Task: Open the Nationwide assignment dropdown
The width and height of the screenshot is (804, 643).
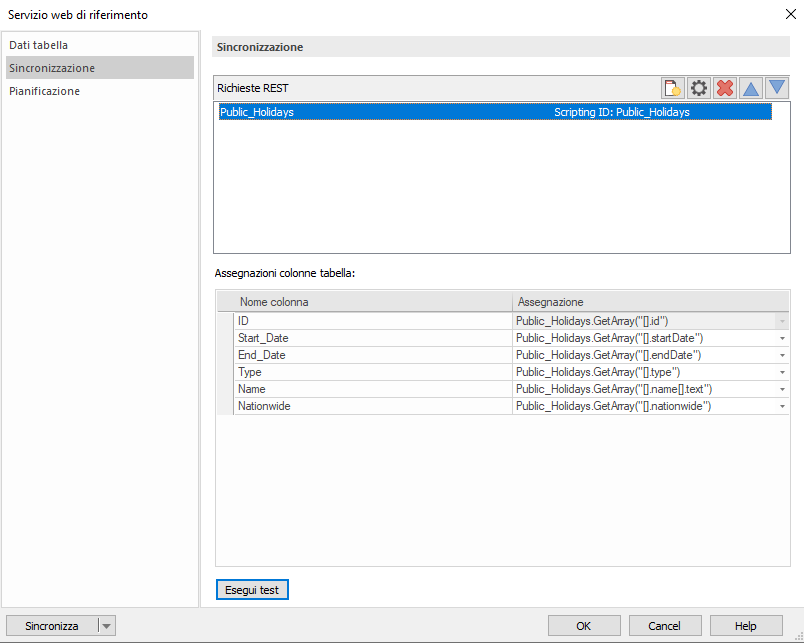Action: pos(779,405)
